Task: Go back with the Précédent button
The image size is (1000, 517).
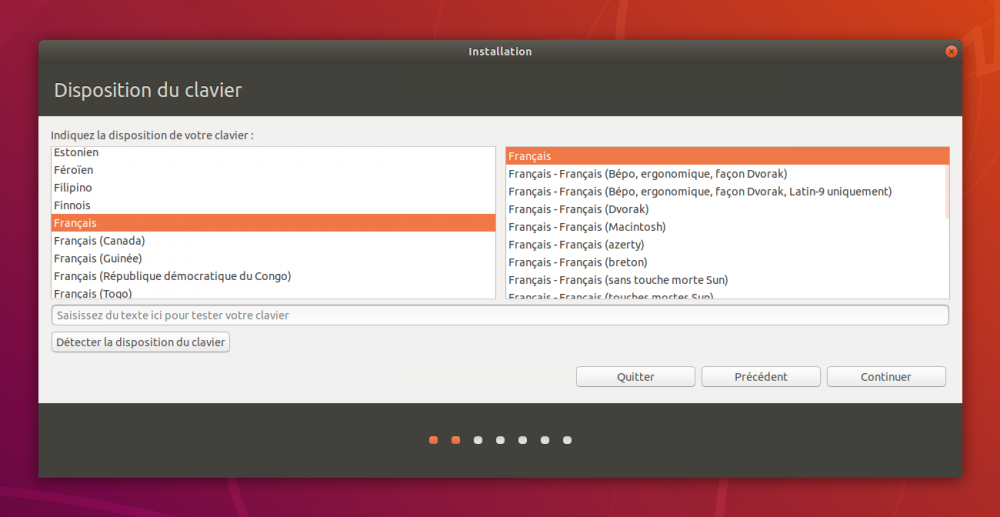Action: pos(761,377)
